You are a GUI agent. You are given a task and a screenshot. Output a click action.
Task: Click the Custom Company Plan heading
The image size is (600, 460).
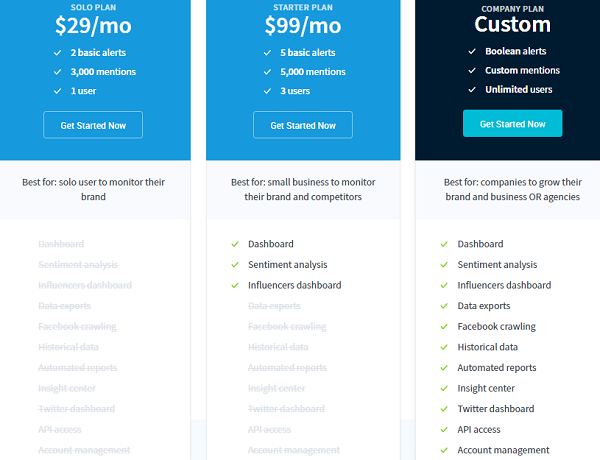pos(512,24)
